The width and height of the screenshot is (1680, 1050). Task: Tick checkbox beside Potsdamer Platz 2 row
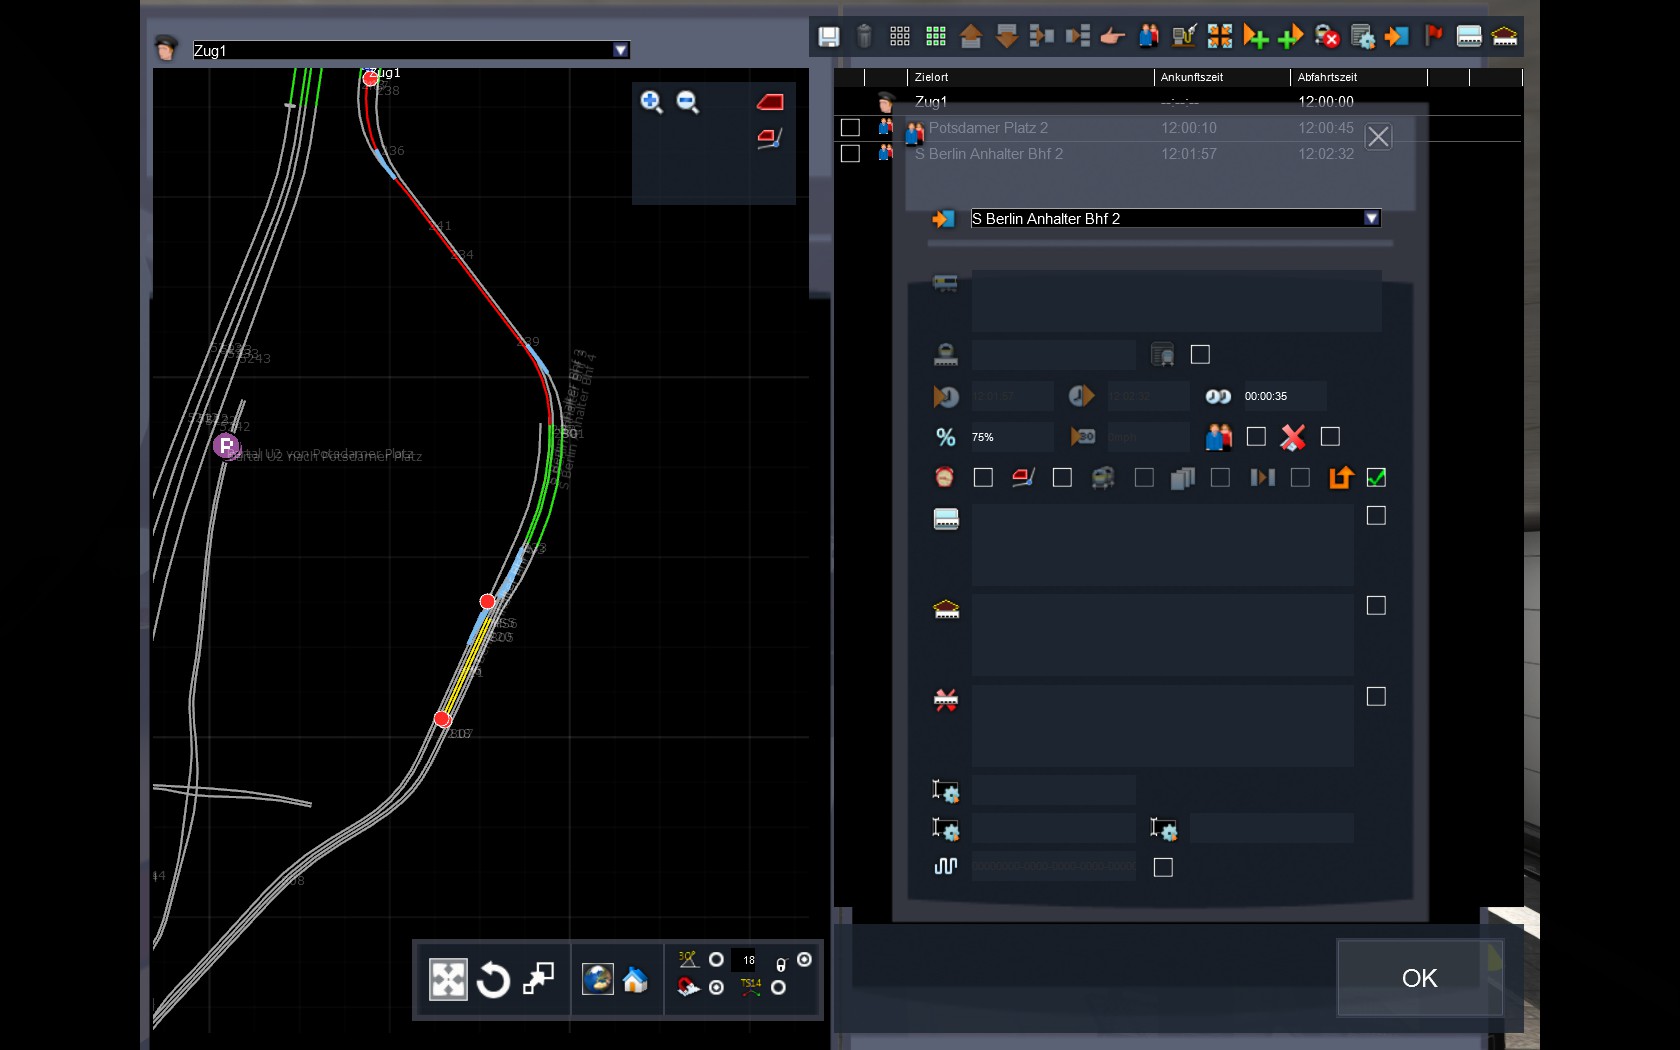pyautogui.click(x=850, y=128)
